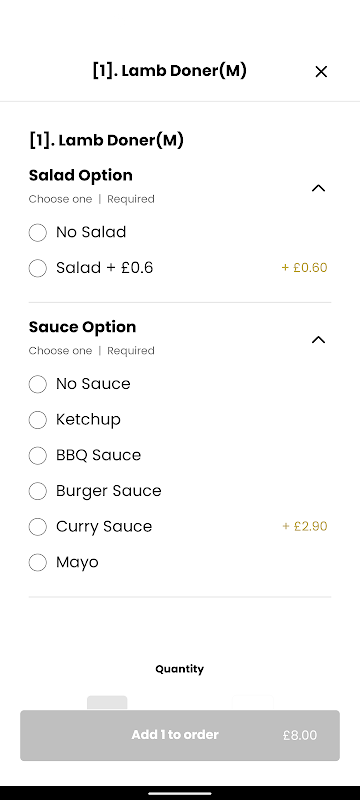Tap the £8.00 total on order button
The image size is (360, 800).
click(300, 735)
